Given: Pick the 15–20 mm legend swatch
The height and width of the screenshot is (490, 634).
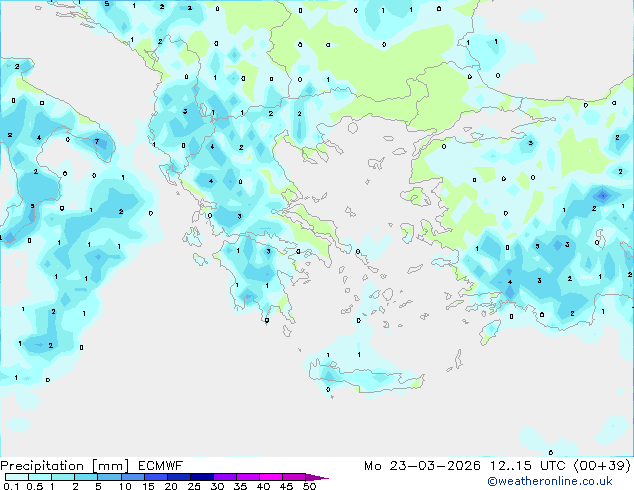Looking at the screenshot, I should point(155,477).
